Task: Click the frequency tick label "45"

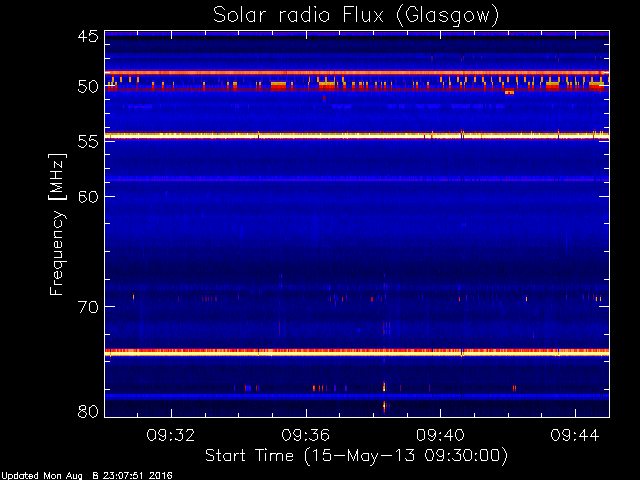Action: point(88,36)
